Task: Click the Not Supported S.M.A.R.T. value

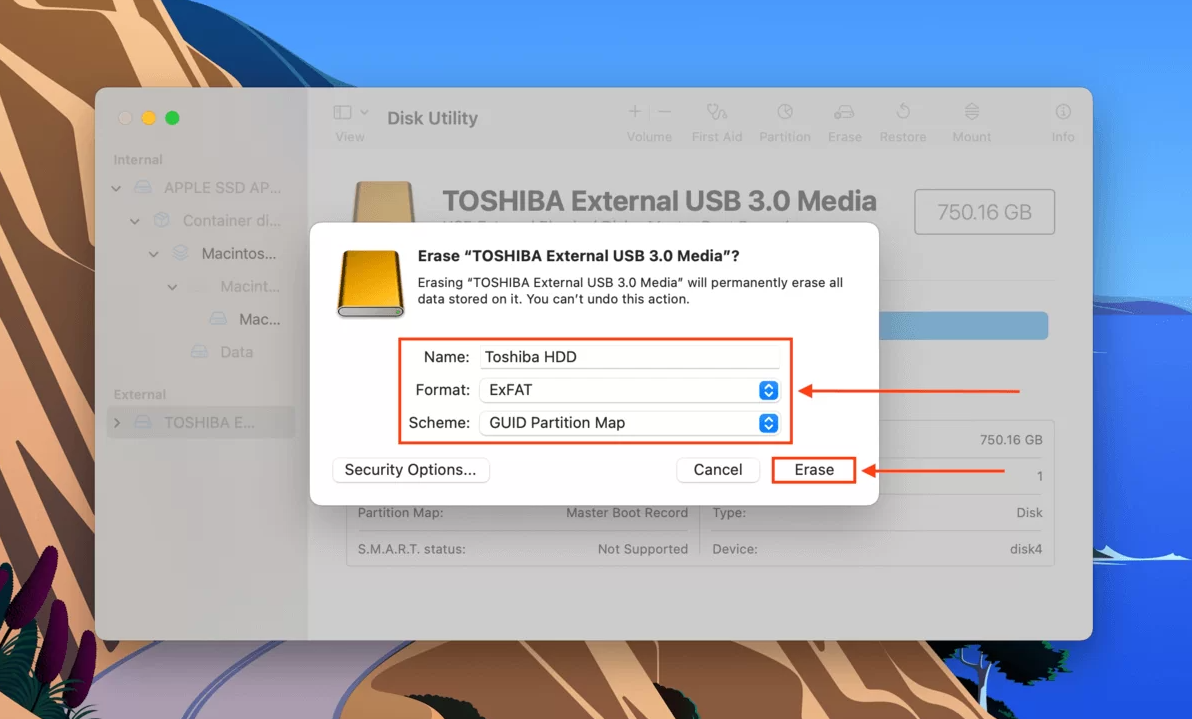Action: pos(642,549)
